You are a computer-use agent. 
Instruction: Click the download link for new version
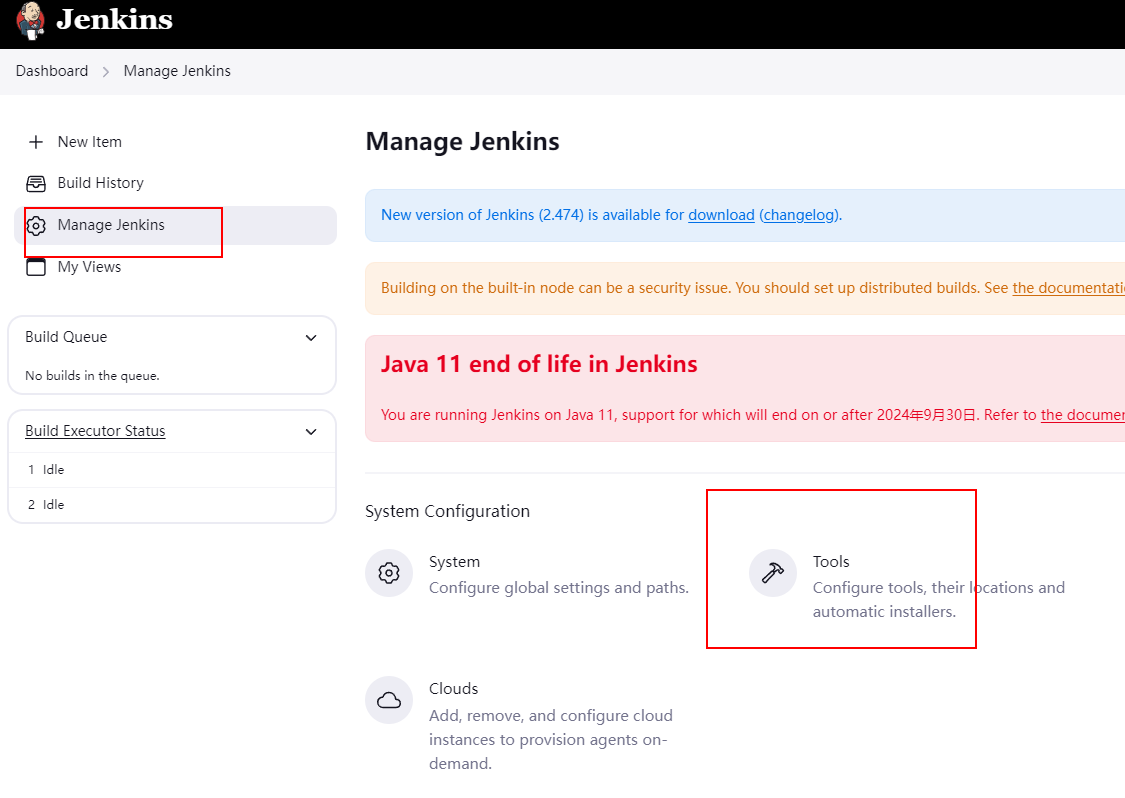point(721,215)
